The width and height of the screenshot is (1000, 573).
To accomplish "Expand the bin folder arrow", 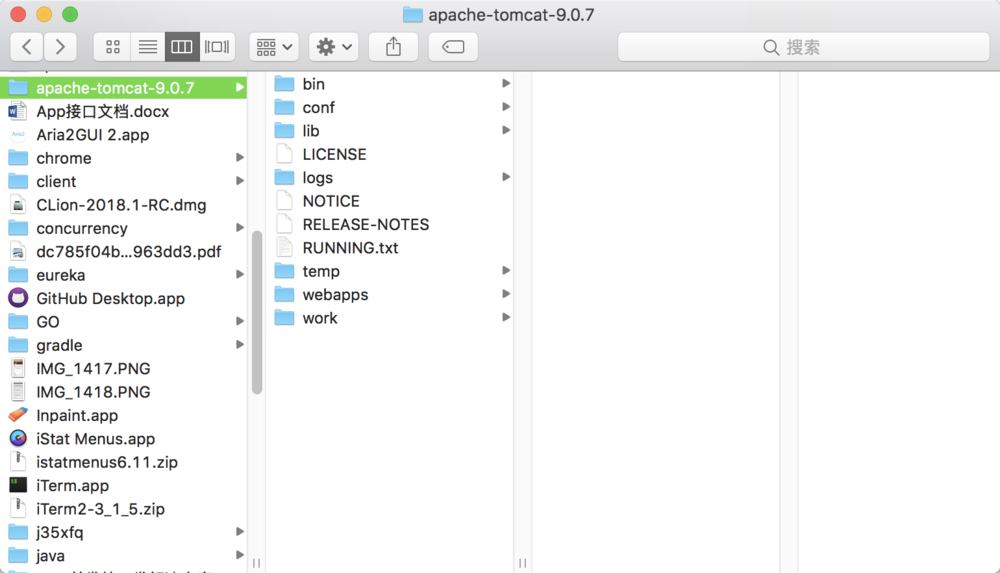I will 506,84.
